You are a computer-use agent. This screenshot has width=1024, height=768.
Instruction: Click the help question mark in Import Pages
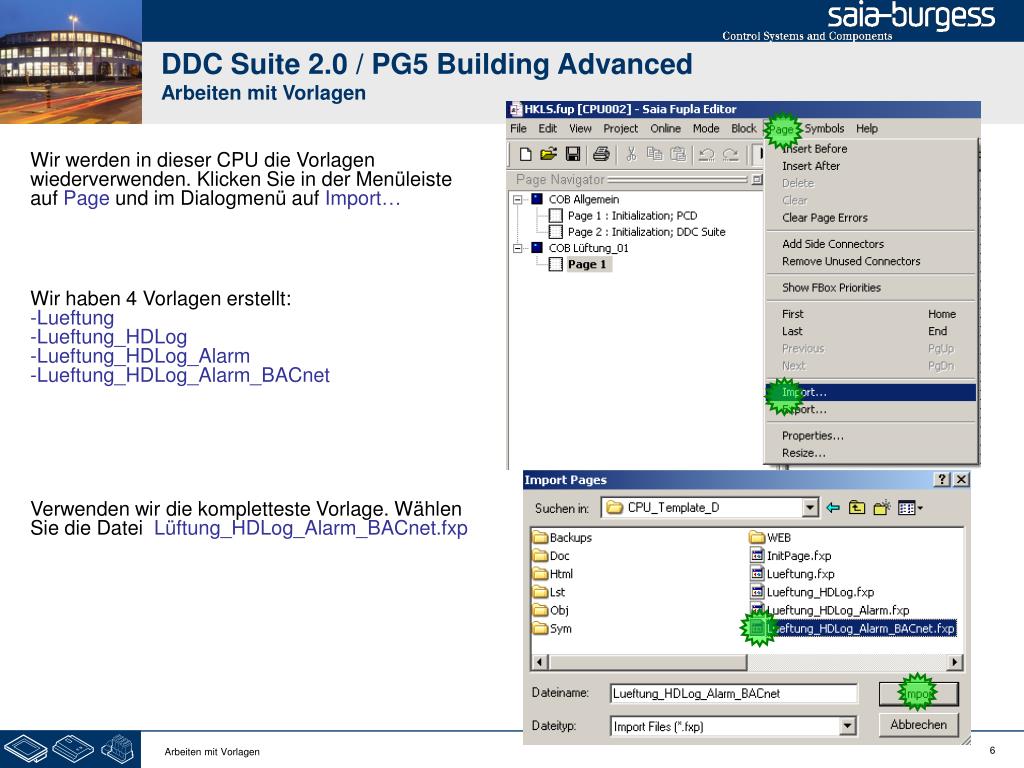point(942,479)
